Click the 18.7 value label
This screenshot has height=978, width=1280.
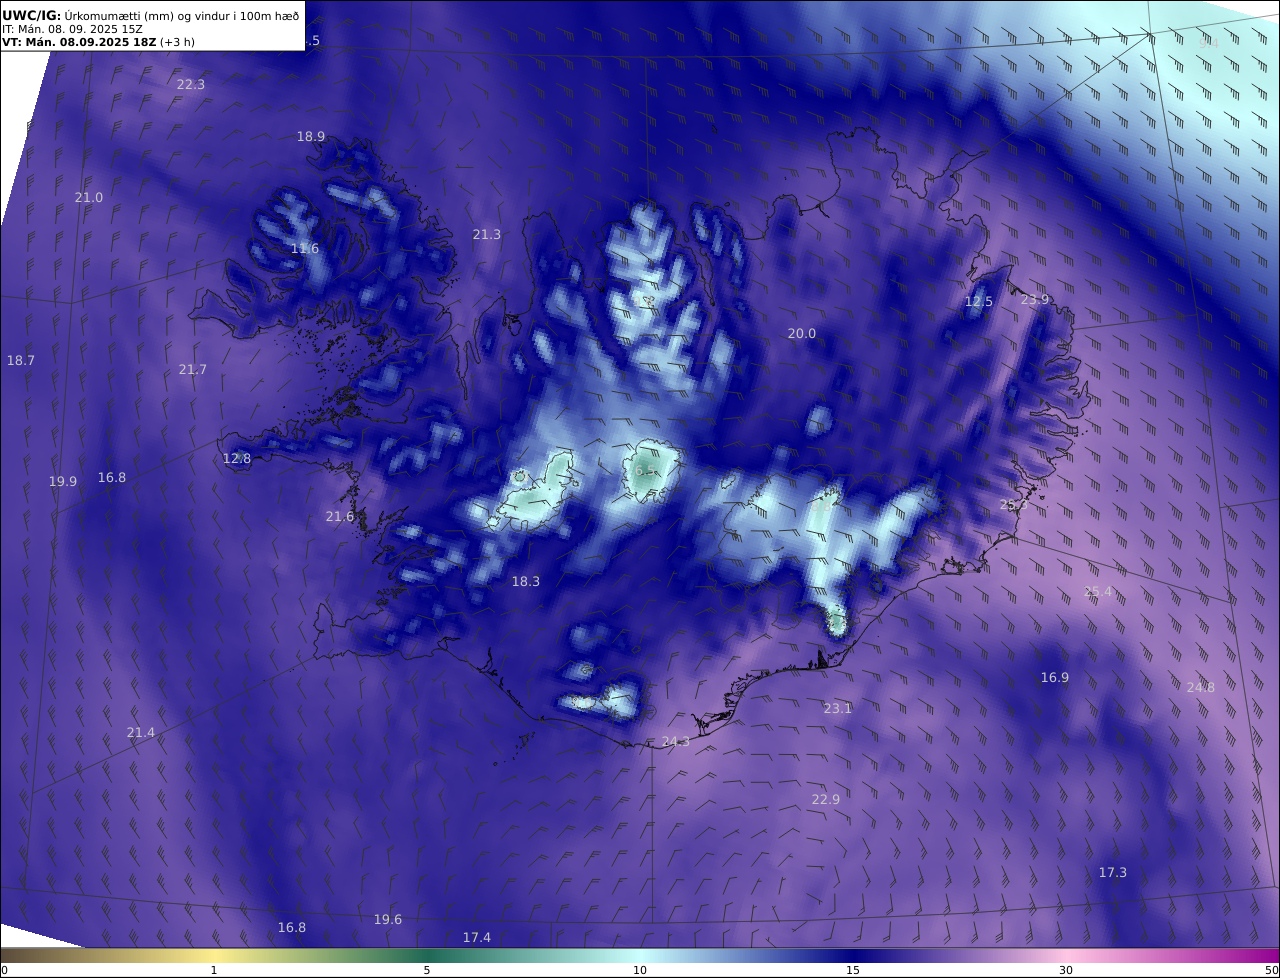21,360
